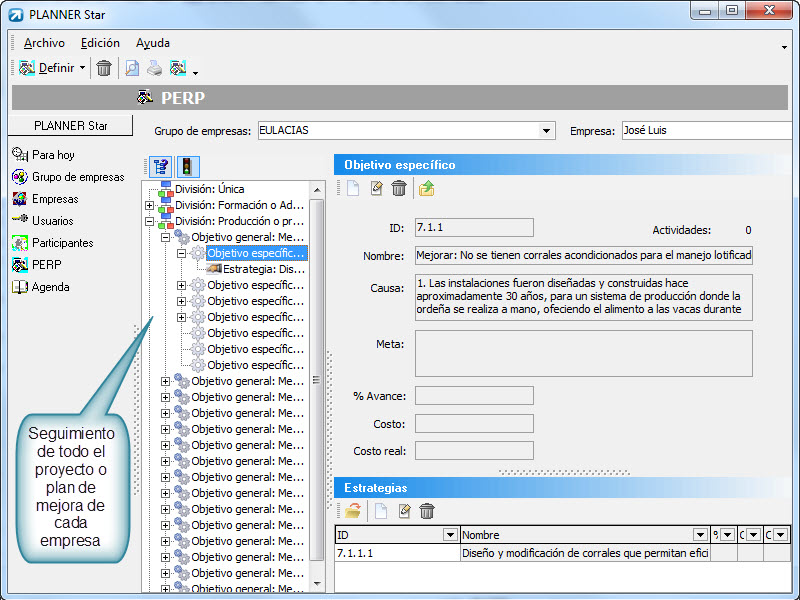Click the green arrow folder icon

coord(427,188)
